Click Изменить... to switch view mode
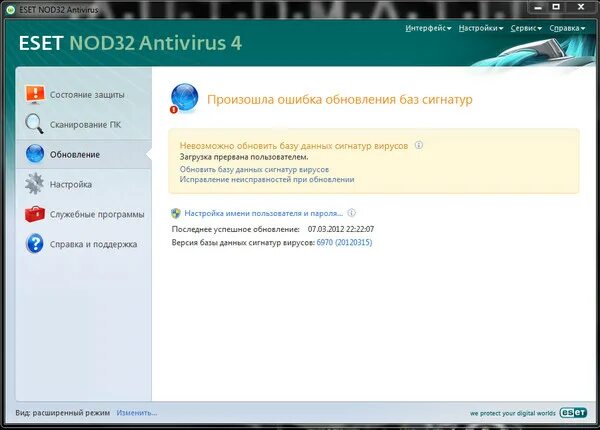The height and width of the screenshot is (430, 600). click(137, 413)
